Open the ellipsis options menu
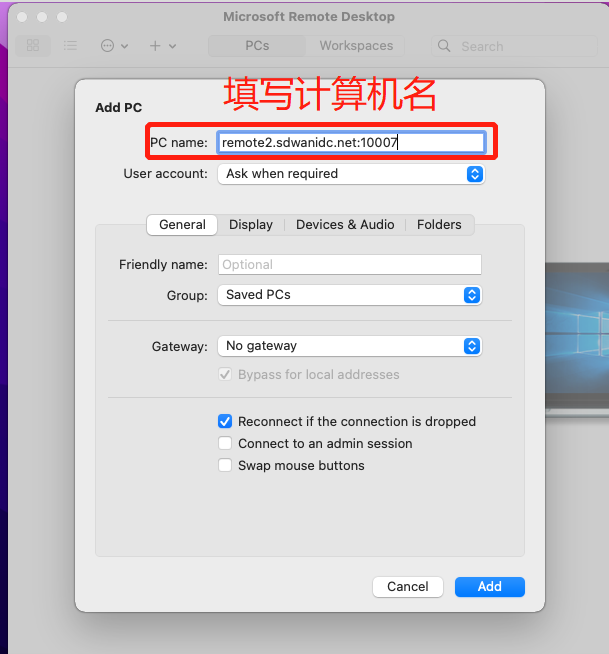The height and width of the screenshot is (654, 609). coord(114,45)
